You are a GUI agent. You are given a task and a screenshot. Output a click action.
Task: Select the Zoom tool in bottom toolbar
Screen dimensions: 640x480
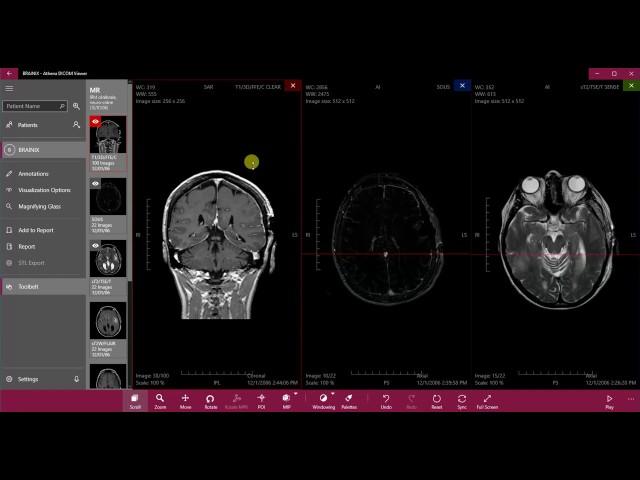[x=160, y=400]
